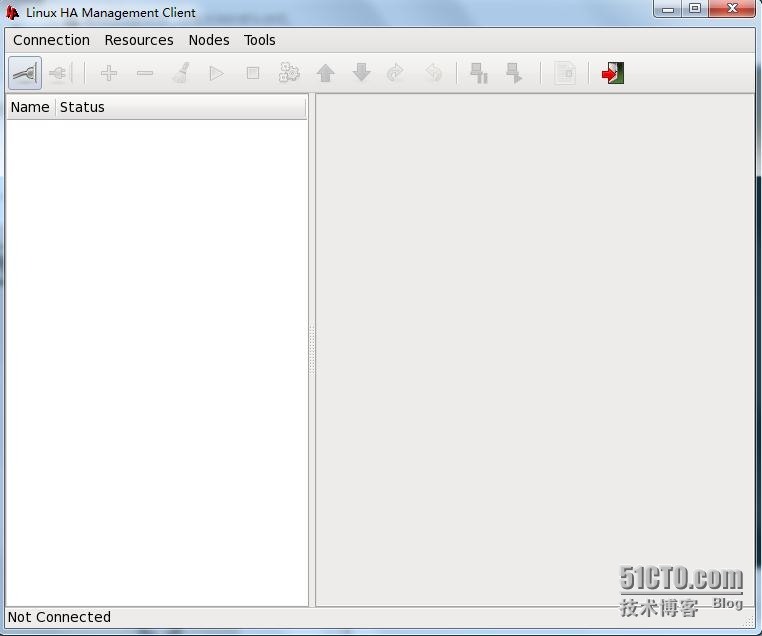Image resolution: width=762 pixels, height=636 pixels.
Task: Open the Tools menu
Action: 260,40
